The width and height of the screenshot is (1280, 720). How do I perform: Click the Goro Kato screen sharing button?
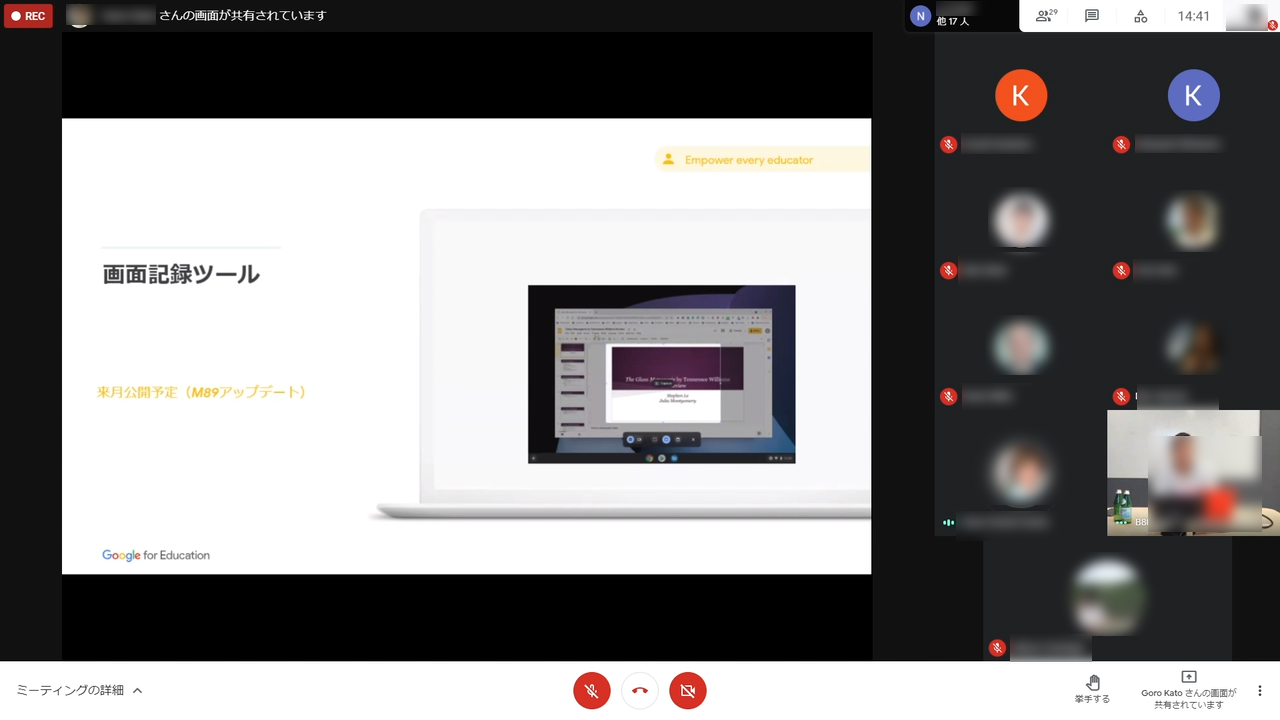[x=1188, y=690]
